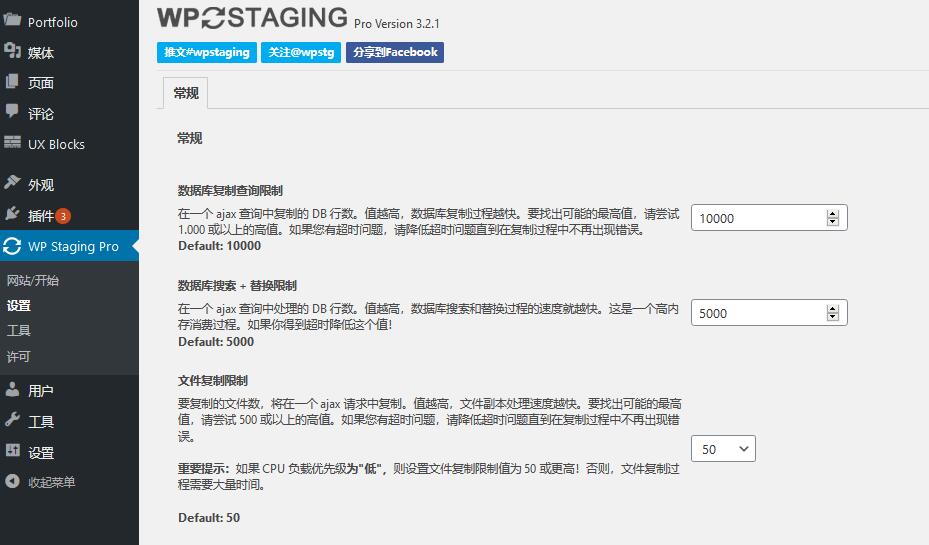The image size is (929, 545).
Task: Open the file copy limit dropdown showing 50
Action: 723,449
